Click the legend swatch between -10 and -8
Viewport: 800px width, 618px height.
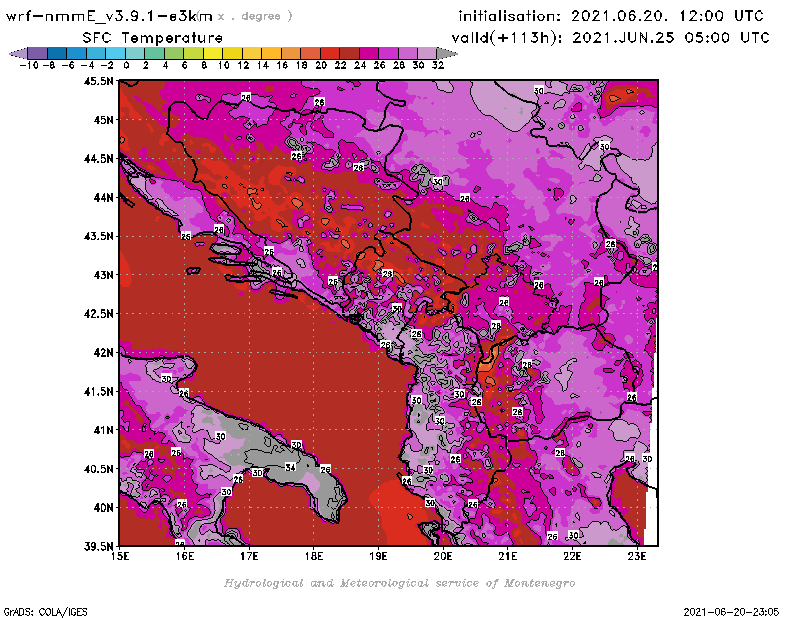[x=38, y=54]
